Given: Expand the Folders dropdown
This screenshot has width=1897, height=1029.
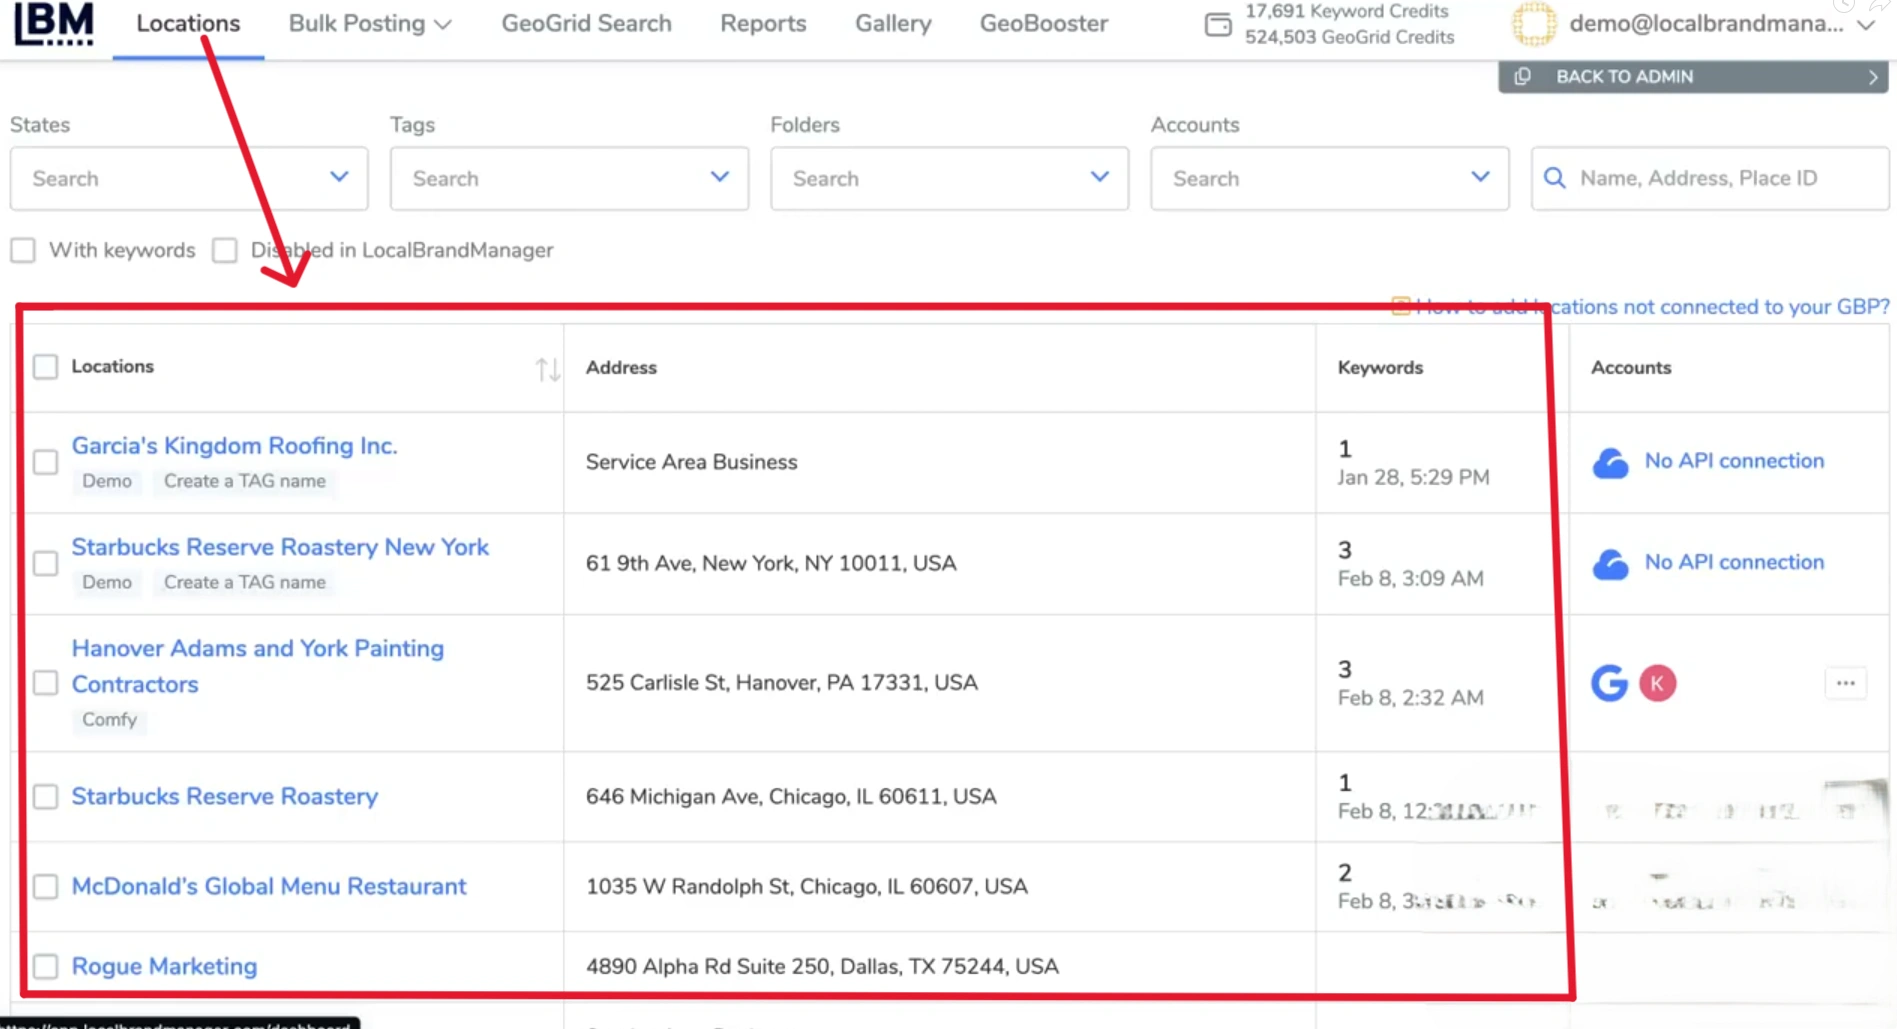Looking at the screenshot, I should click(x=1099, y=177).
